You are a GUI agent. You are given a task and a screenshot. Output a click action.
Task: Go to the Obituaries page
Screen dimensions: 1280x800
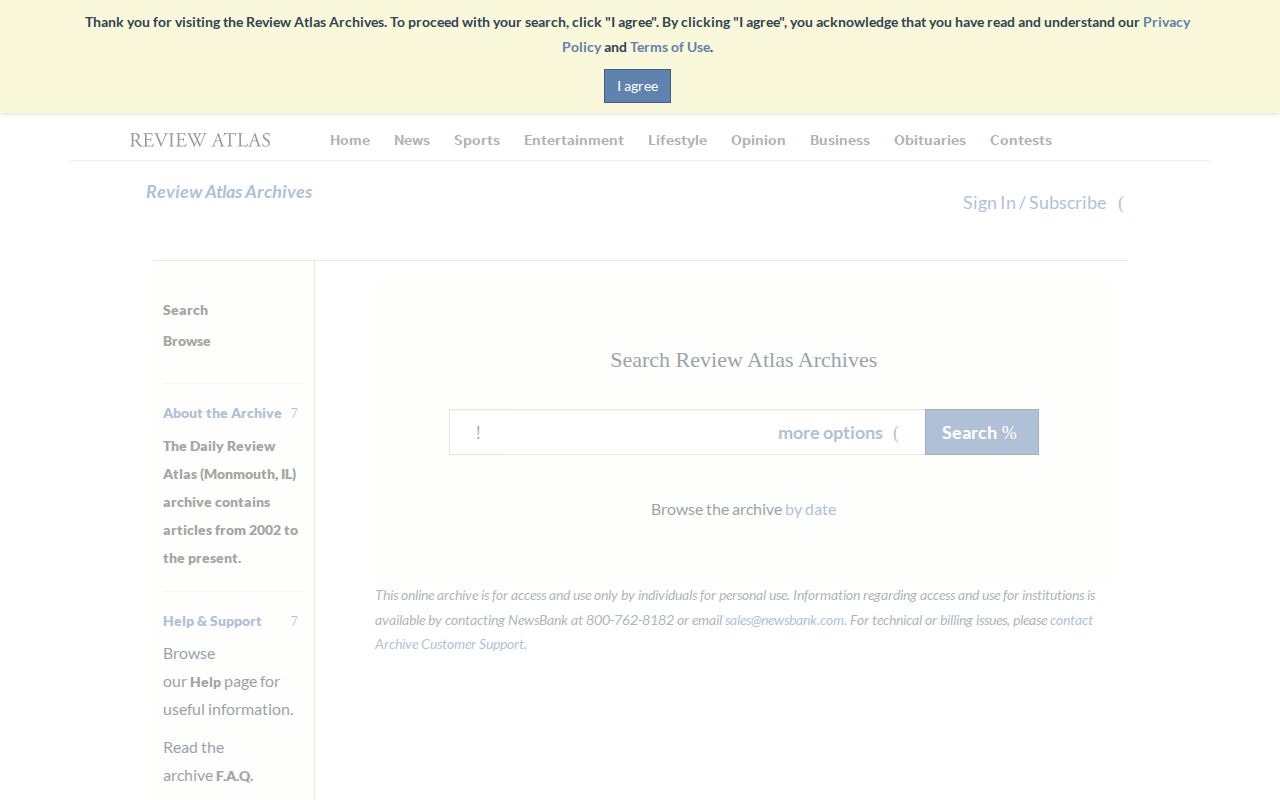coord(930,140)
